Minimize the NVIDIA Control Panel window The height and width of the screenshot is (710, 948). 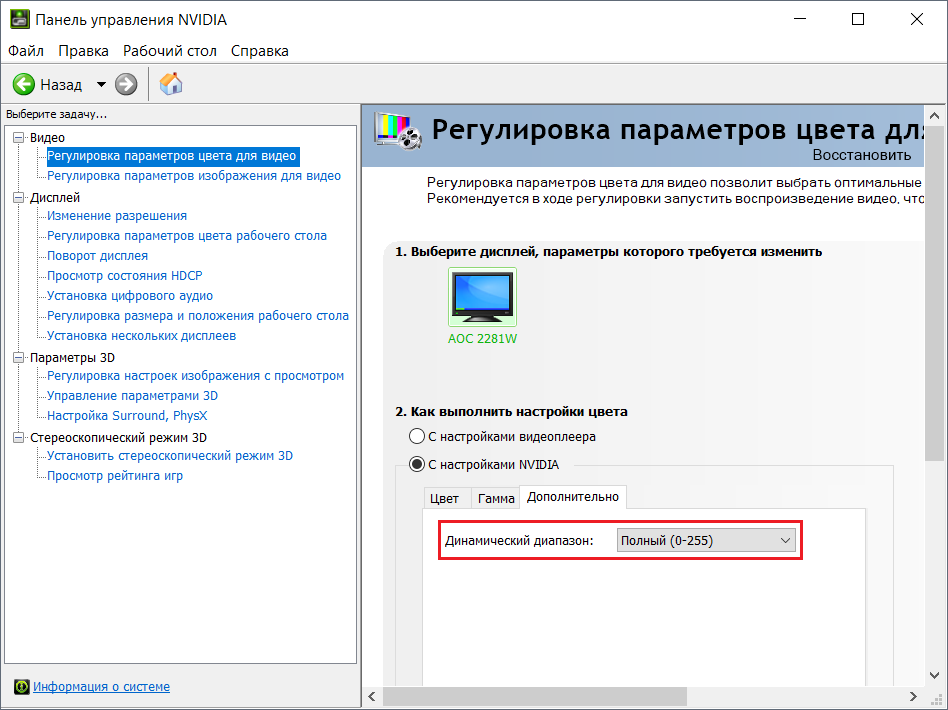pyautogui.click(x=800, y=19)
